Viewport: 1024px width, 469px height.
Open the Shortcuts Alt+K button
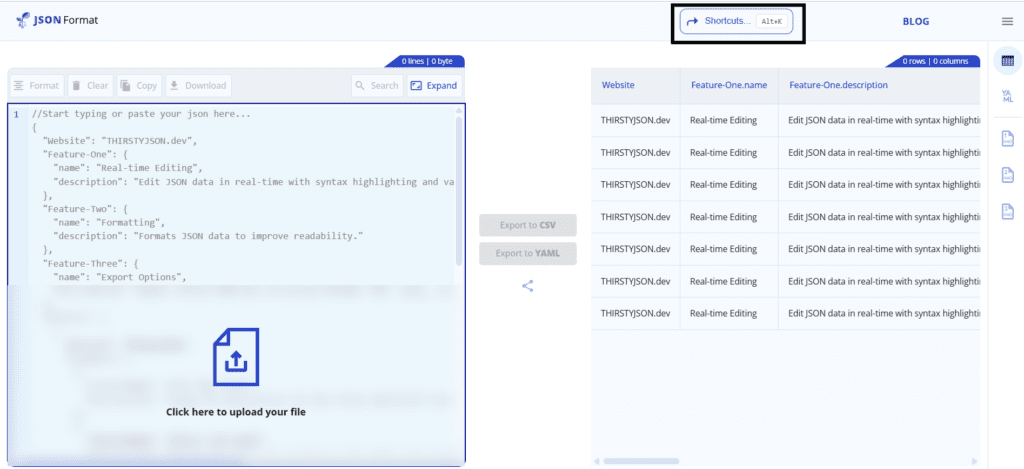click(x=736, y=21)
